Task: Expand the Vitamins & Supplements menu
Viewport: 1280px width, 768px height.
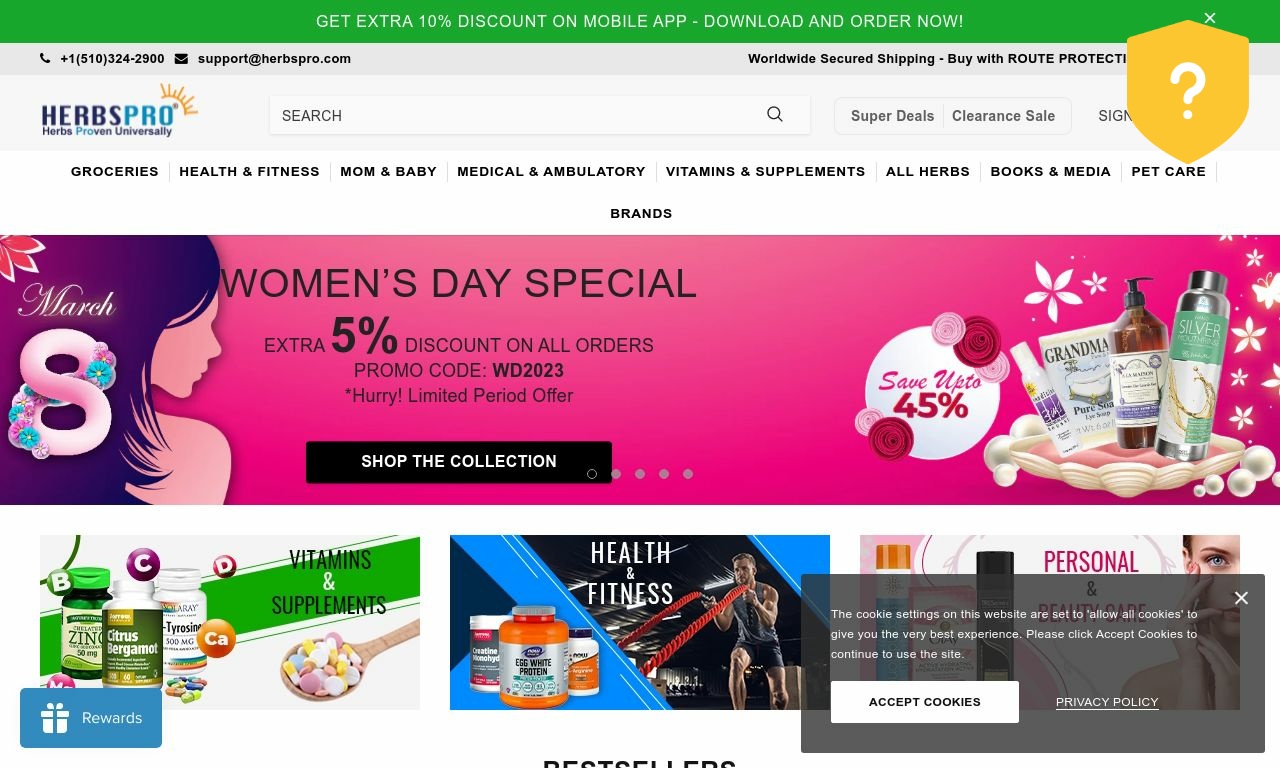Action: 765,172
